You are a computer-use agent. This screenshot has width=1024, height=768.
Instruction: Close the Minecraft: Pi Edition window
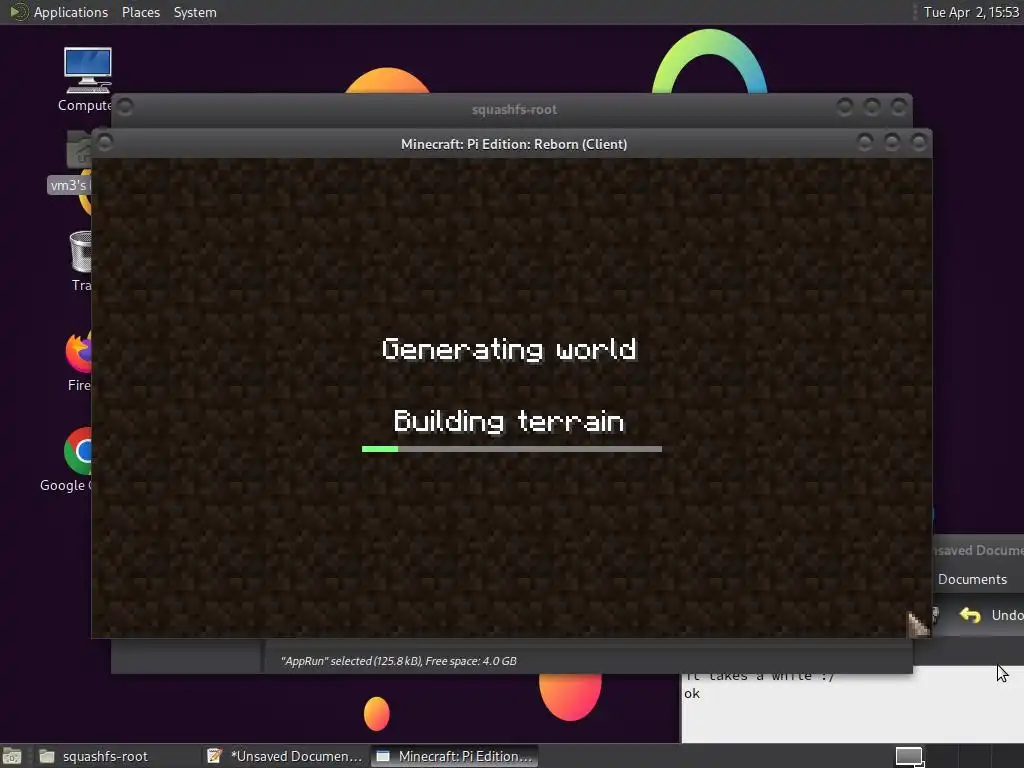tap(919, 142)
